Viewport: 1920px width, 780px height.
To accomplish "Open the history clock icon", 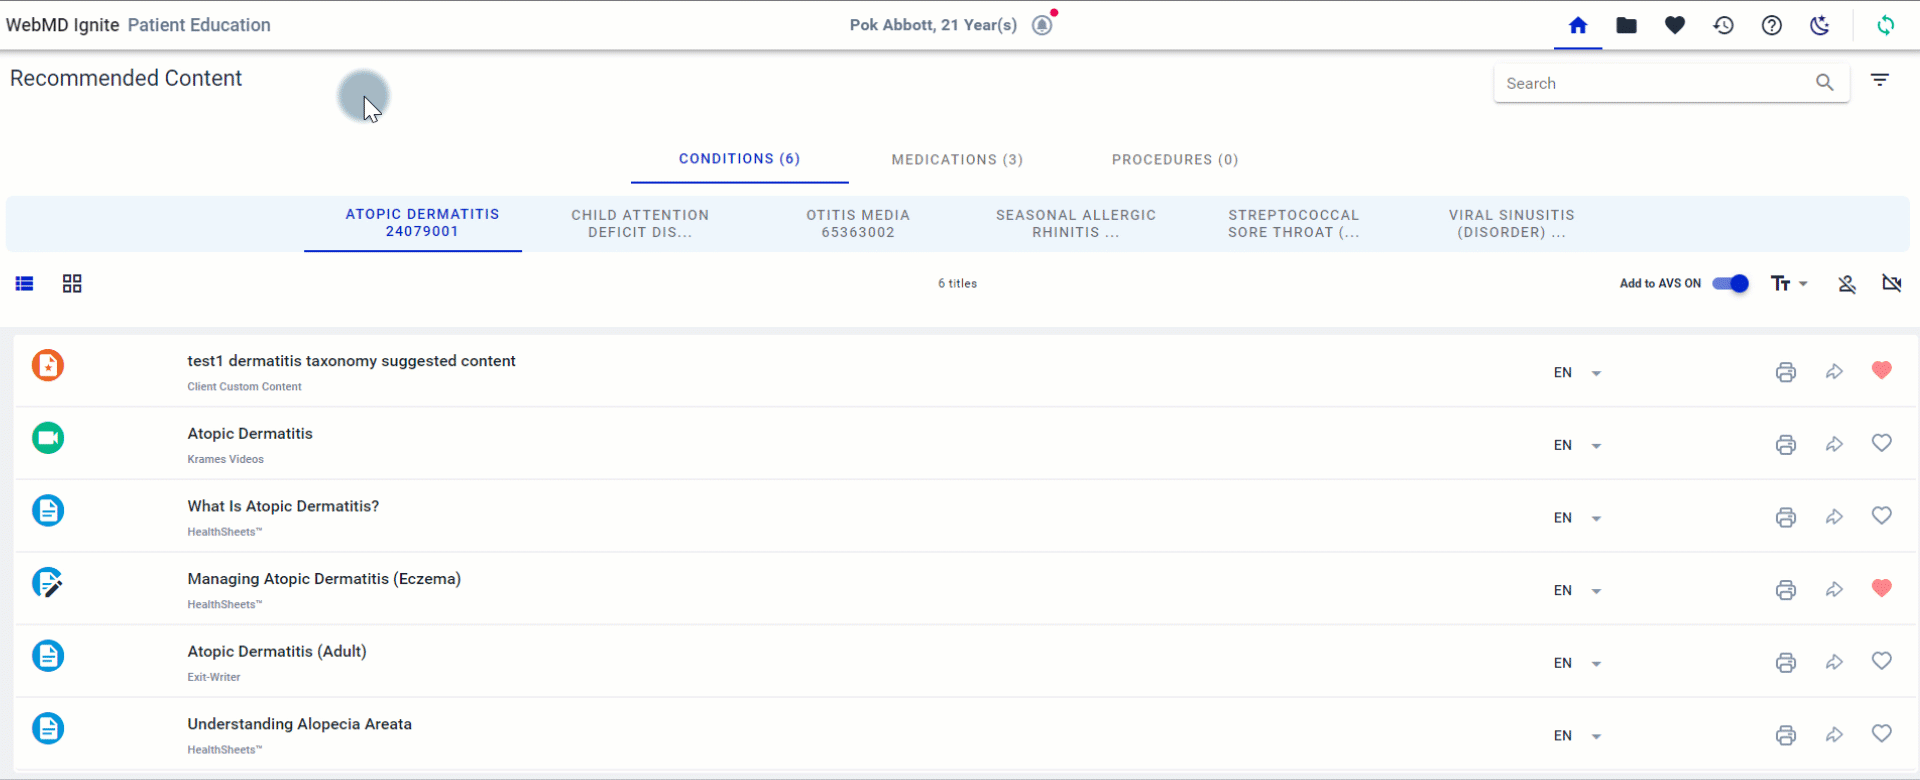I will (1723, 26).
